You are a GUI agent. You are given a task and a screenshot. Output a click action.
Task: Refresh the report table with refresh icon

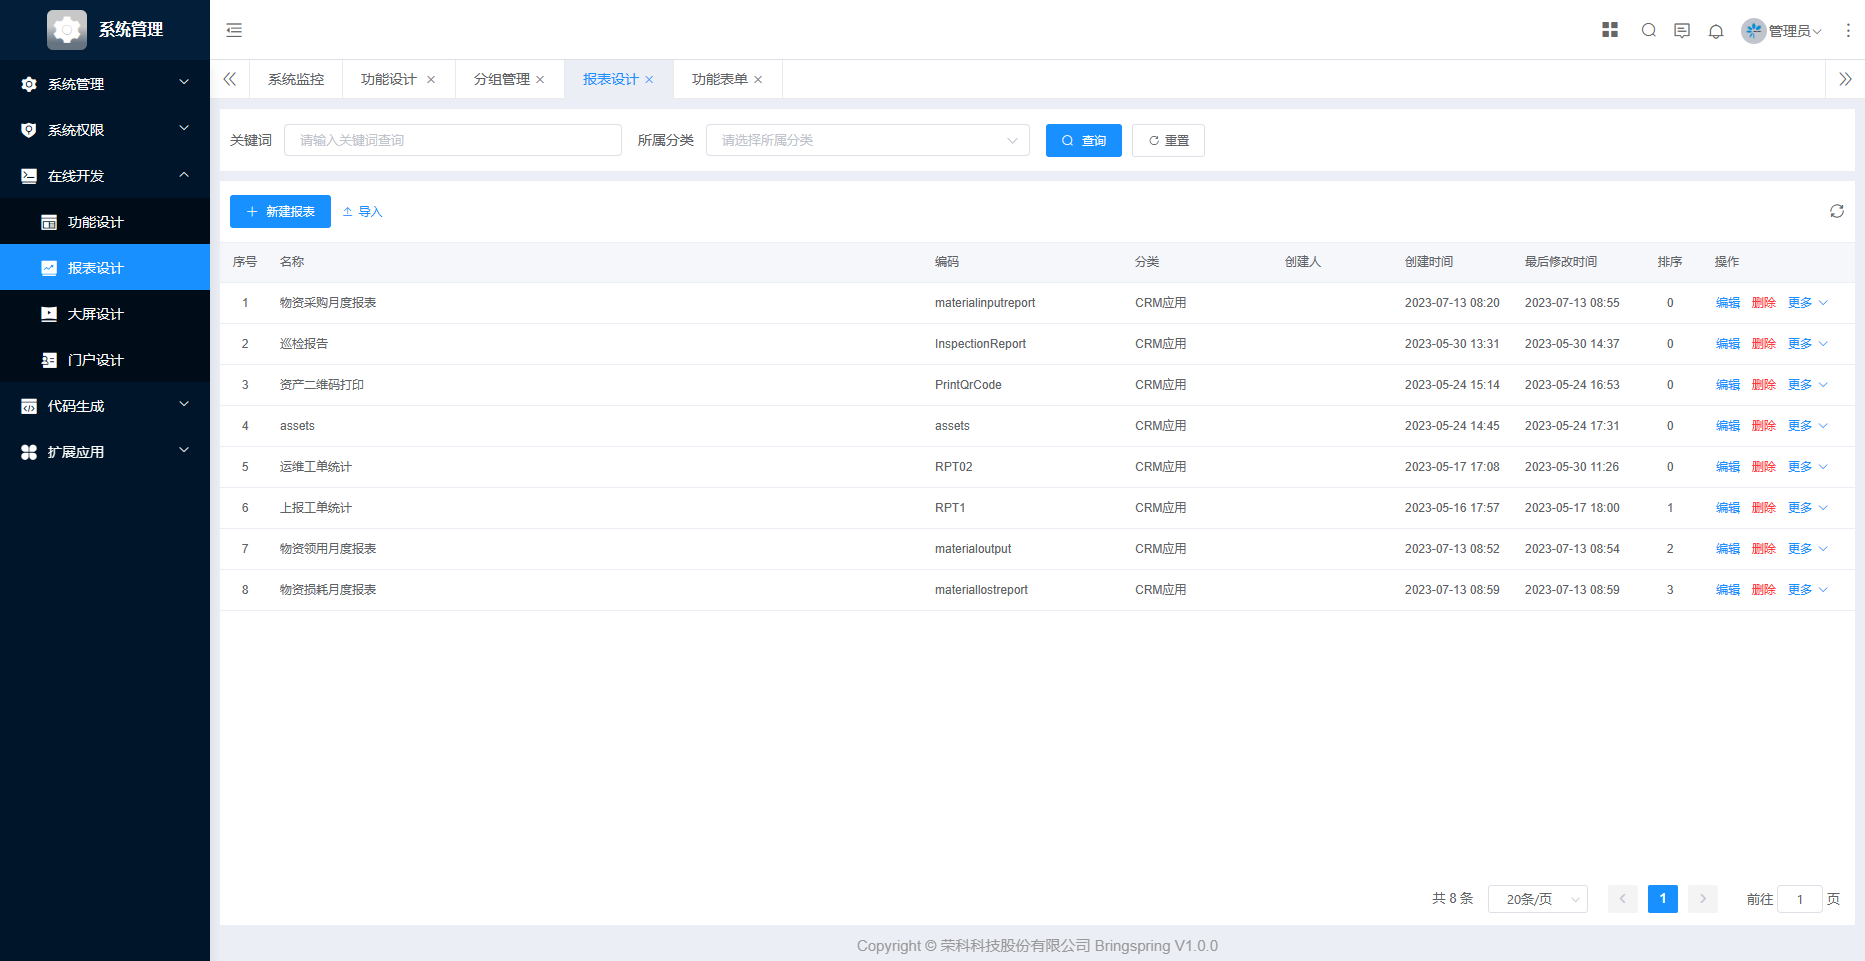(x=1837, y=211)
